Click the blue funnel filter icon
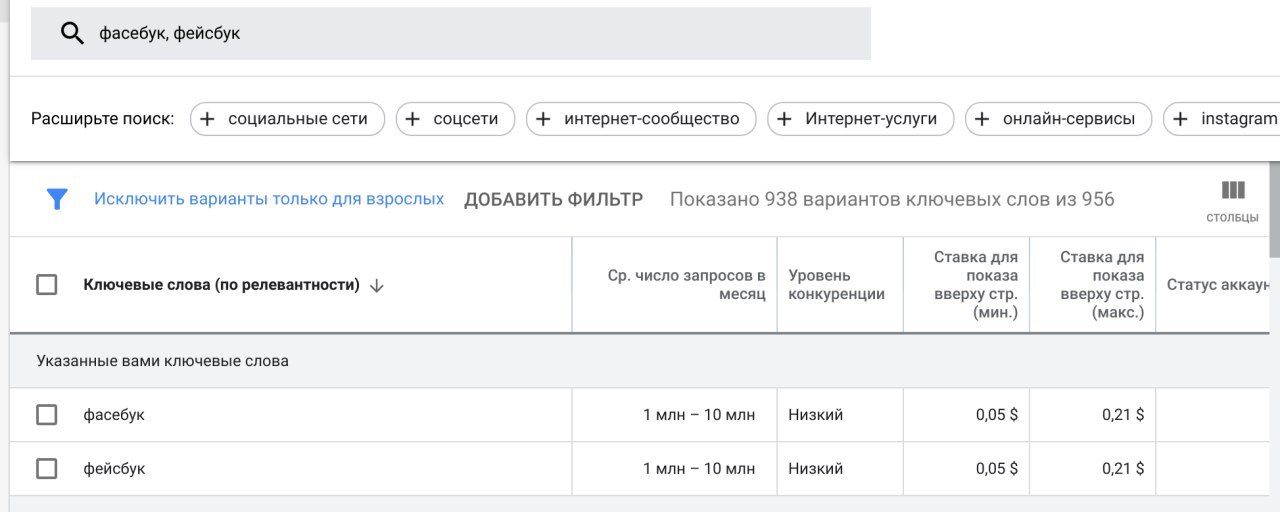Viewport: 1280px width, 512px height. [57, 199]
